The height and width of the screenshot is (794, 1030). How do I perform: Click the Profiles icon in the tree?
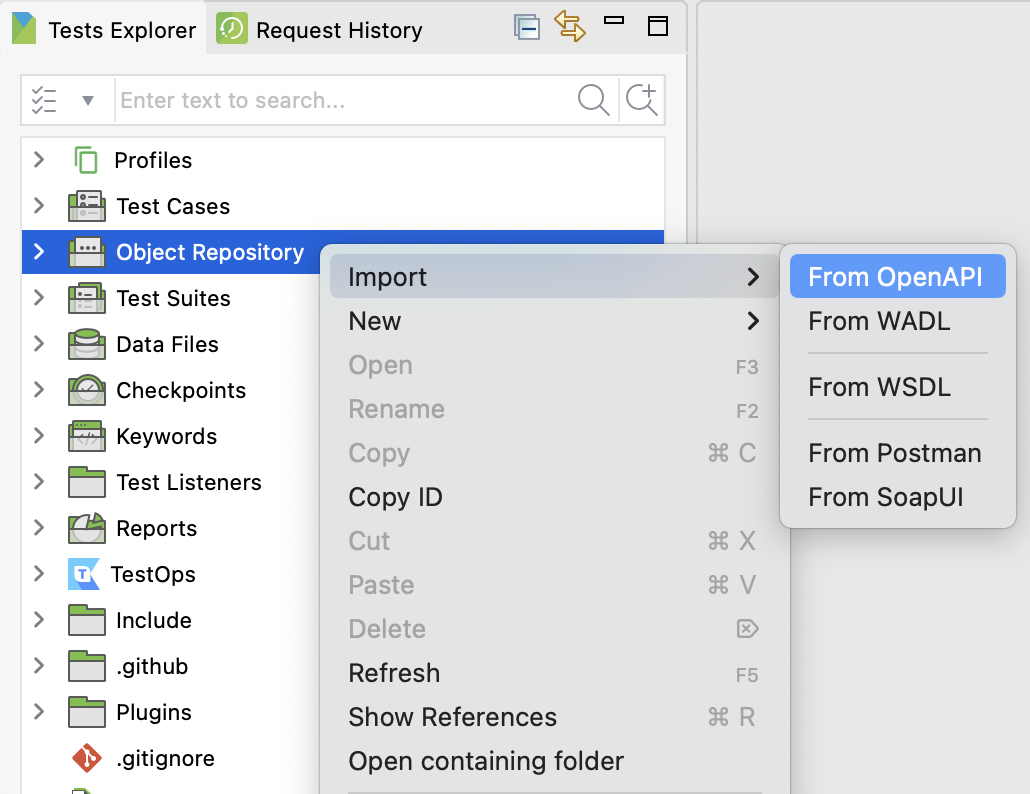86,160
